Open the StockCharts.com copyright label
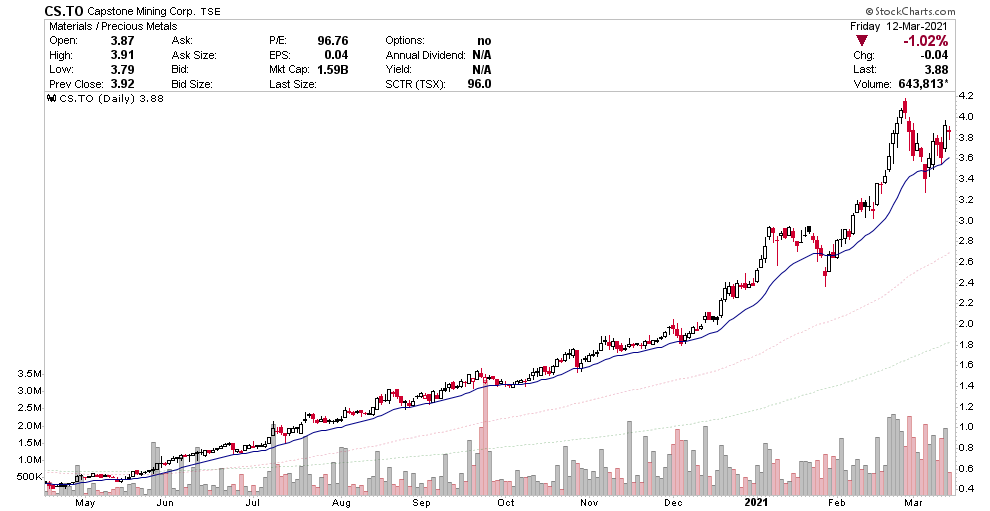990x511 pixels. pos(910,11)
